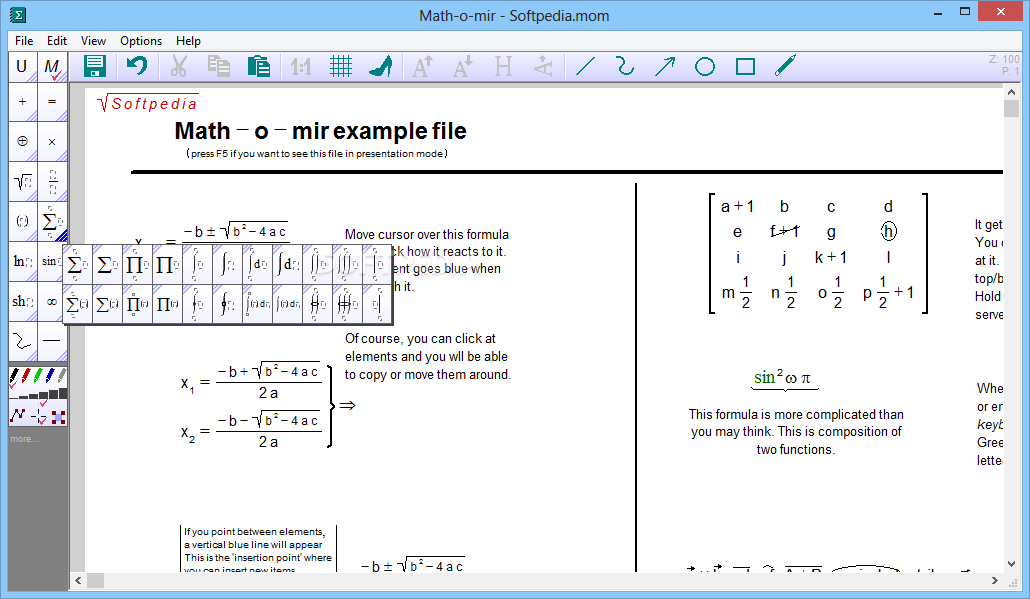This screenshot has height=599, width=1030.
Task: Click the Copy pages icon
Action: 218,66
